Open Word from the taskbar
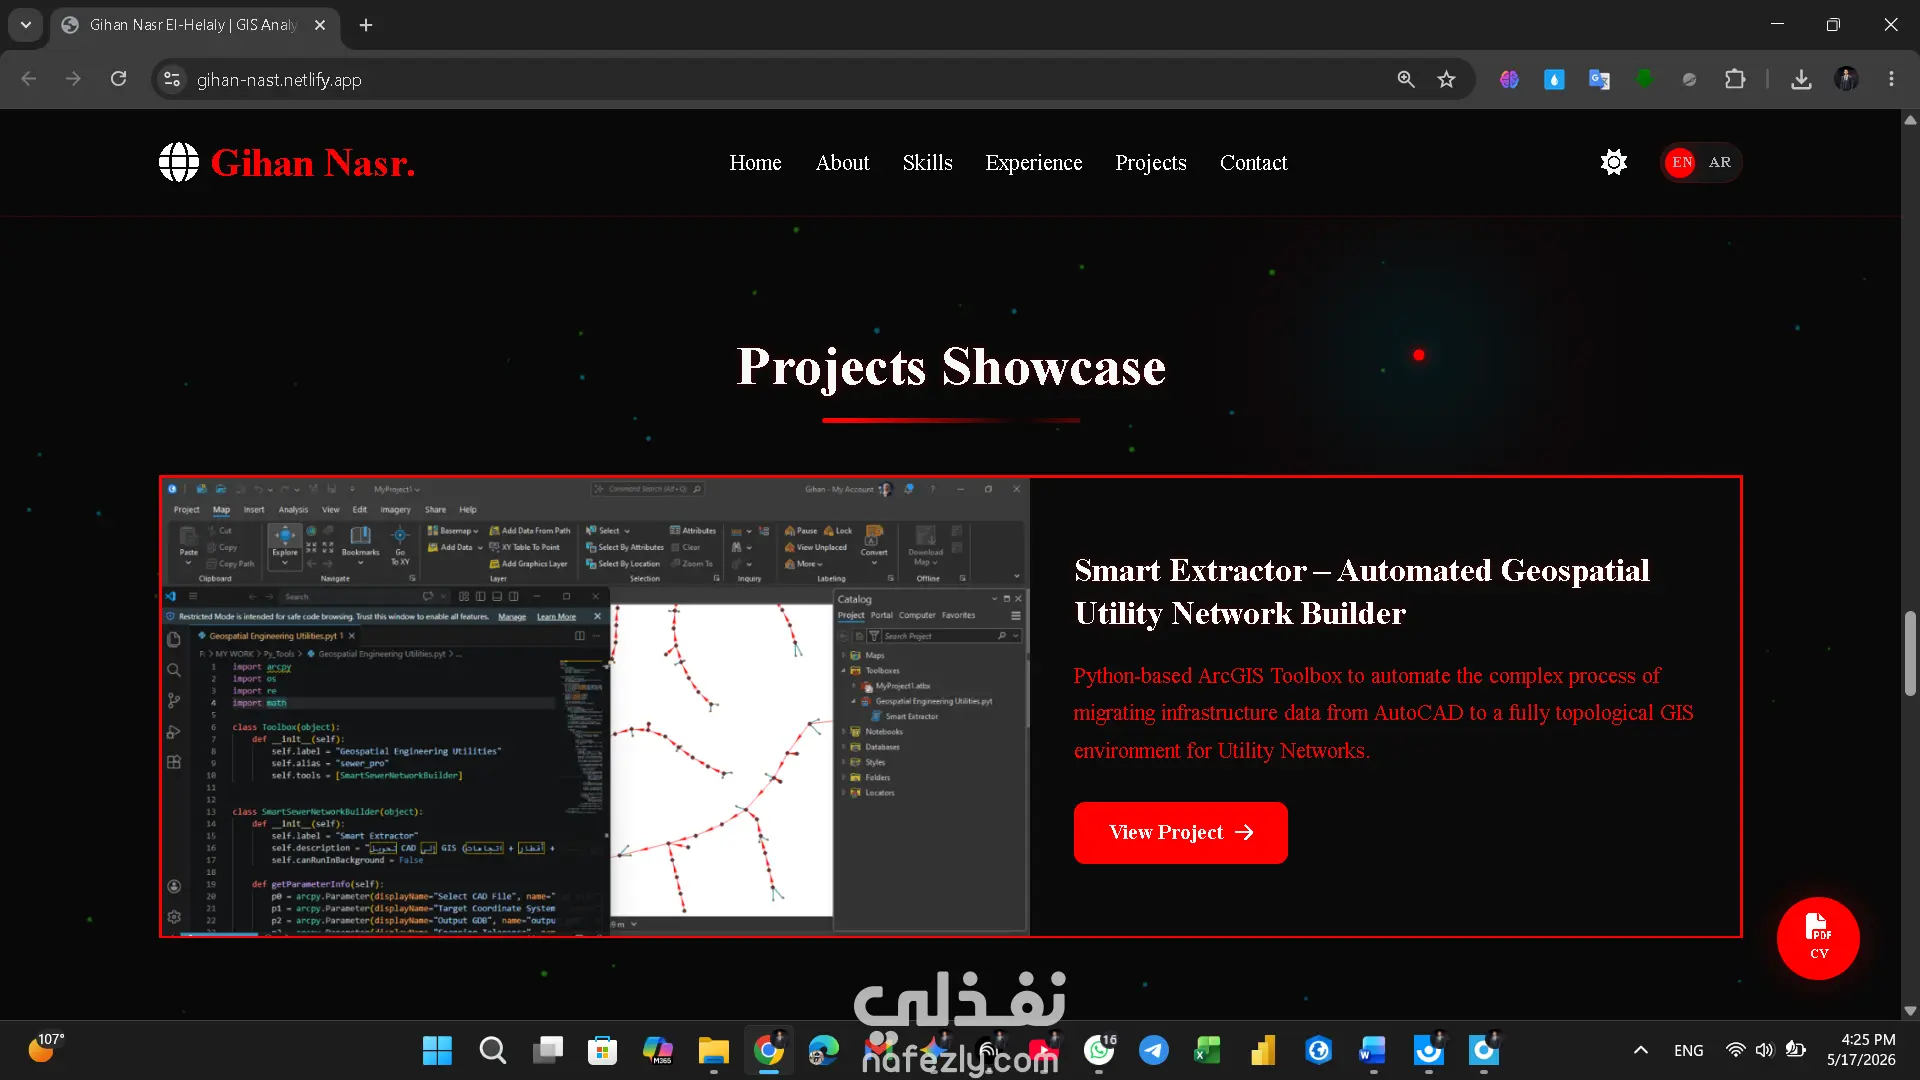Viewport: 1920px width, 1080px height. pyautogui.click(x=1373, y=1051)
